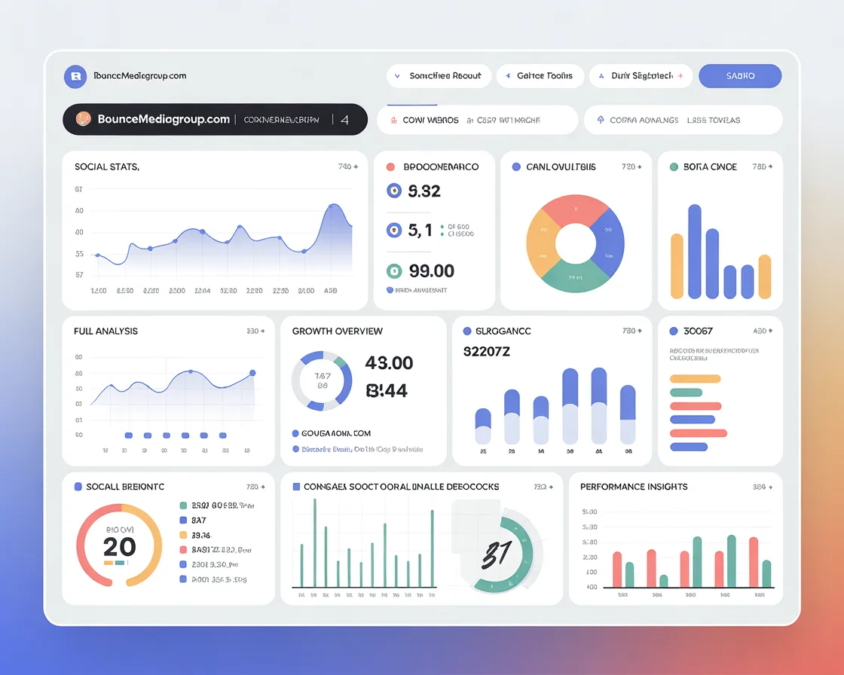The height and width of the screenshot is (675, 844).
Task: Switch to the Conv Wbros tab
Action: (x=429, y=120)
